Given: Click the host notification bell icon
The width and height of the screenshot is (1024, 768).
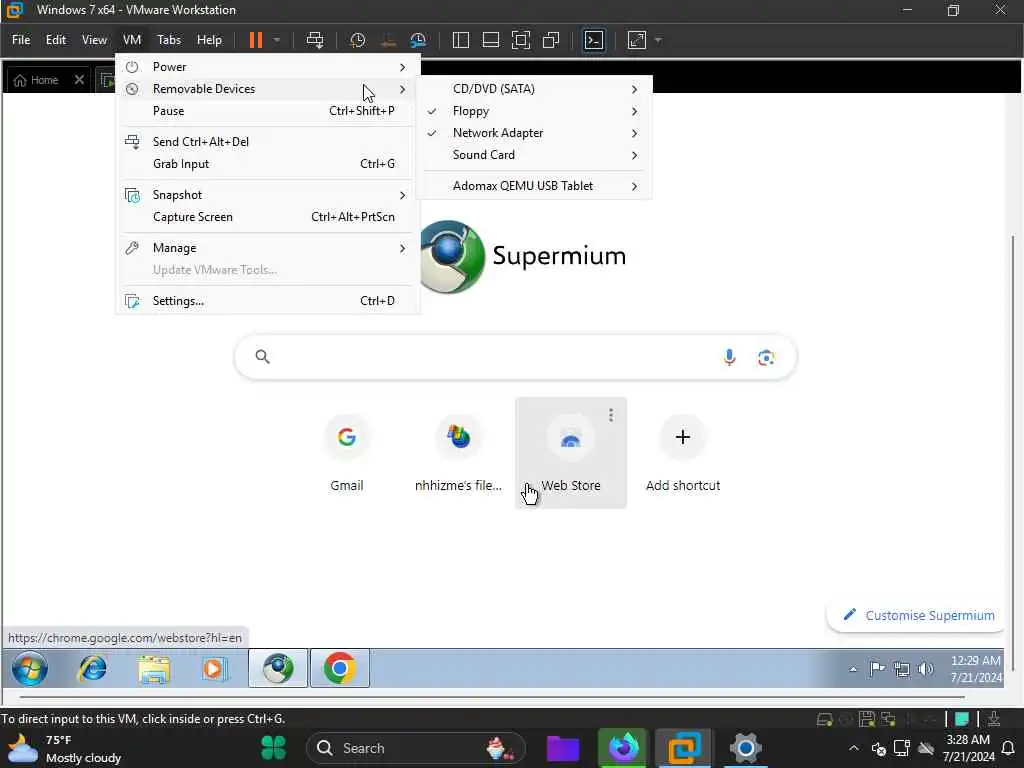Looking at the screenshot, I should point(1008,748).
